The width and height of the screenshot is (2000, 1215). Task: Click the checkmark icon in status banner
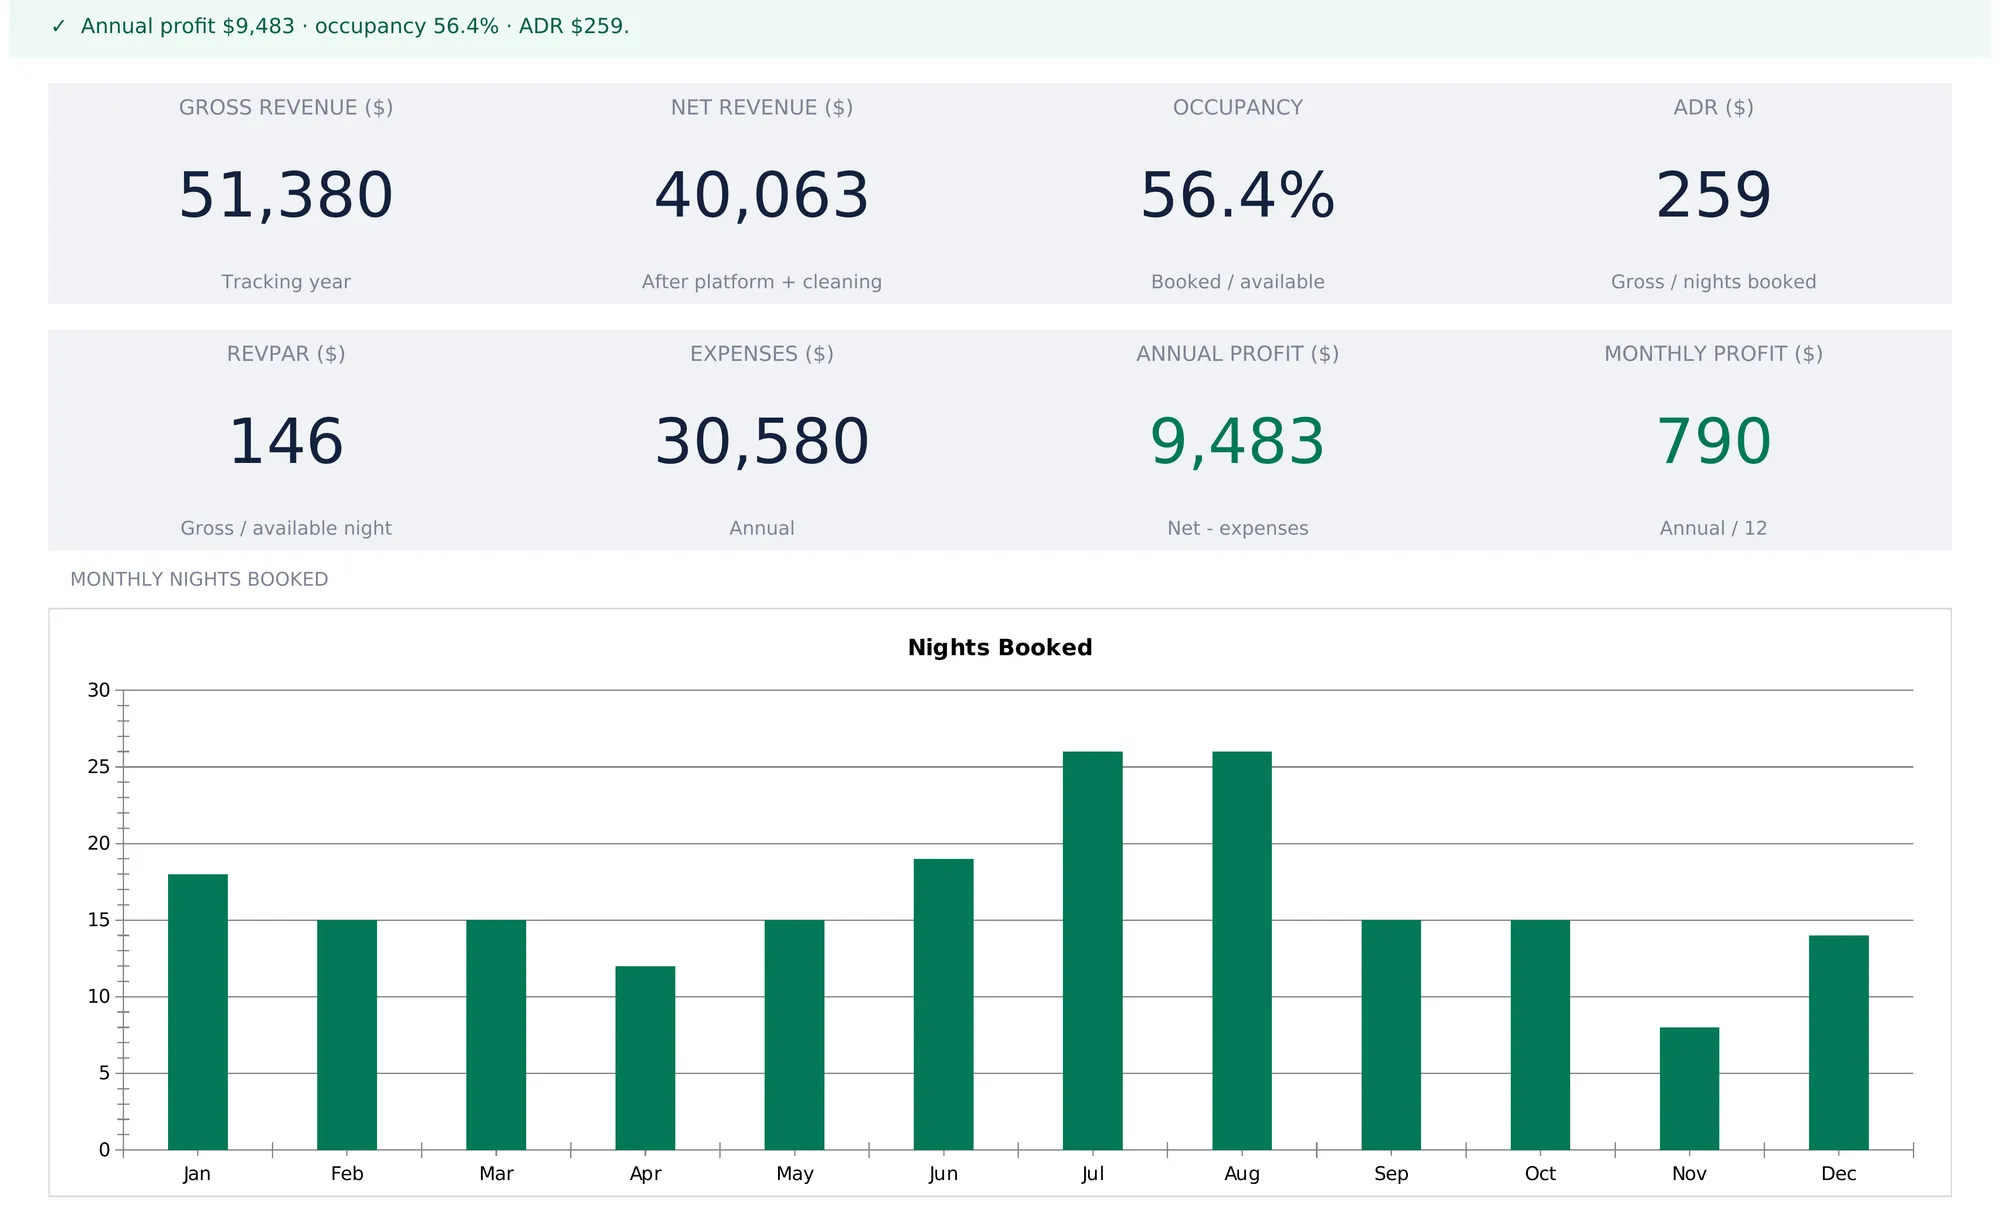[x=58, y=27]
